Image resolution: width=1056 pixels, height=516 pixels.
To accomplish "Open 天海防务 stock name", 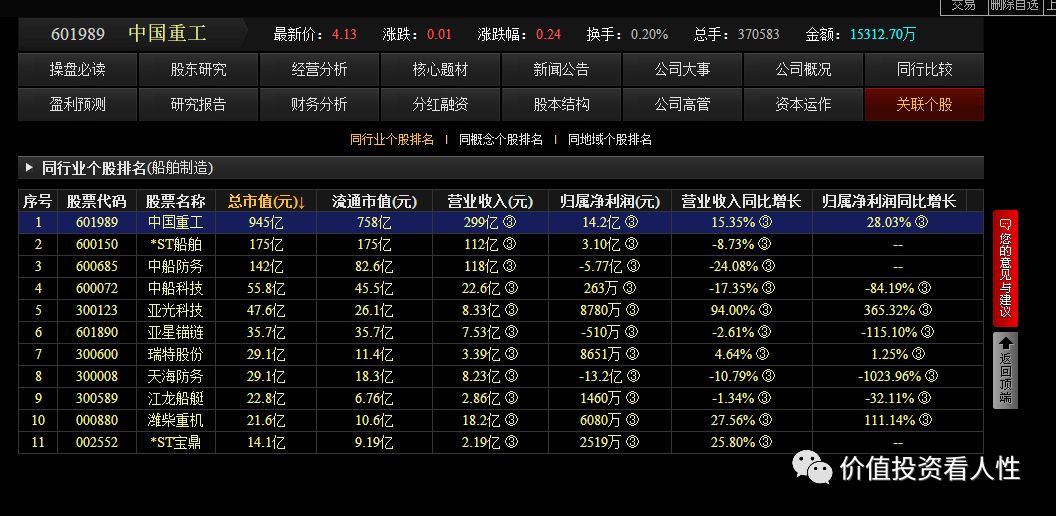I will click(x=176, y=376).
